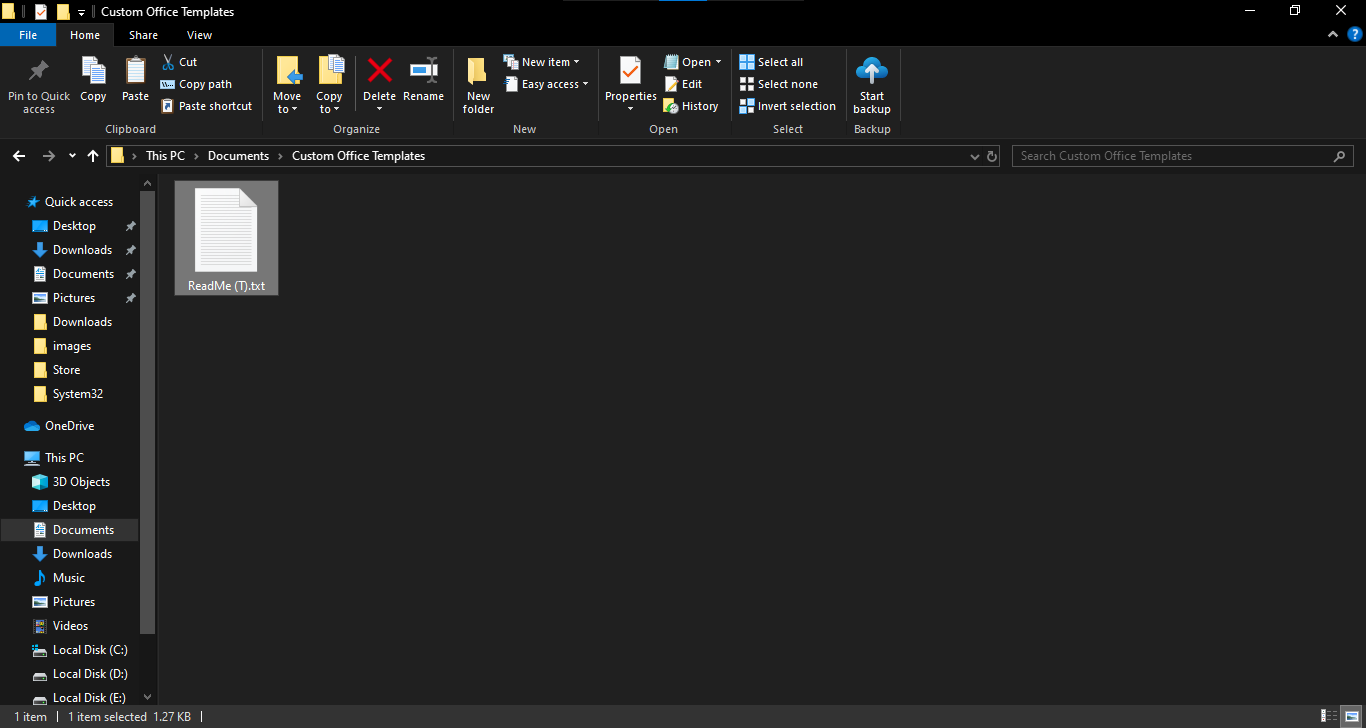Open the Help question mark icon
Screen dimensions: 1366x728
point(1355,34)
